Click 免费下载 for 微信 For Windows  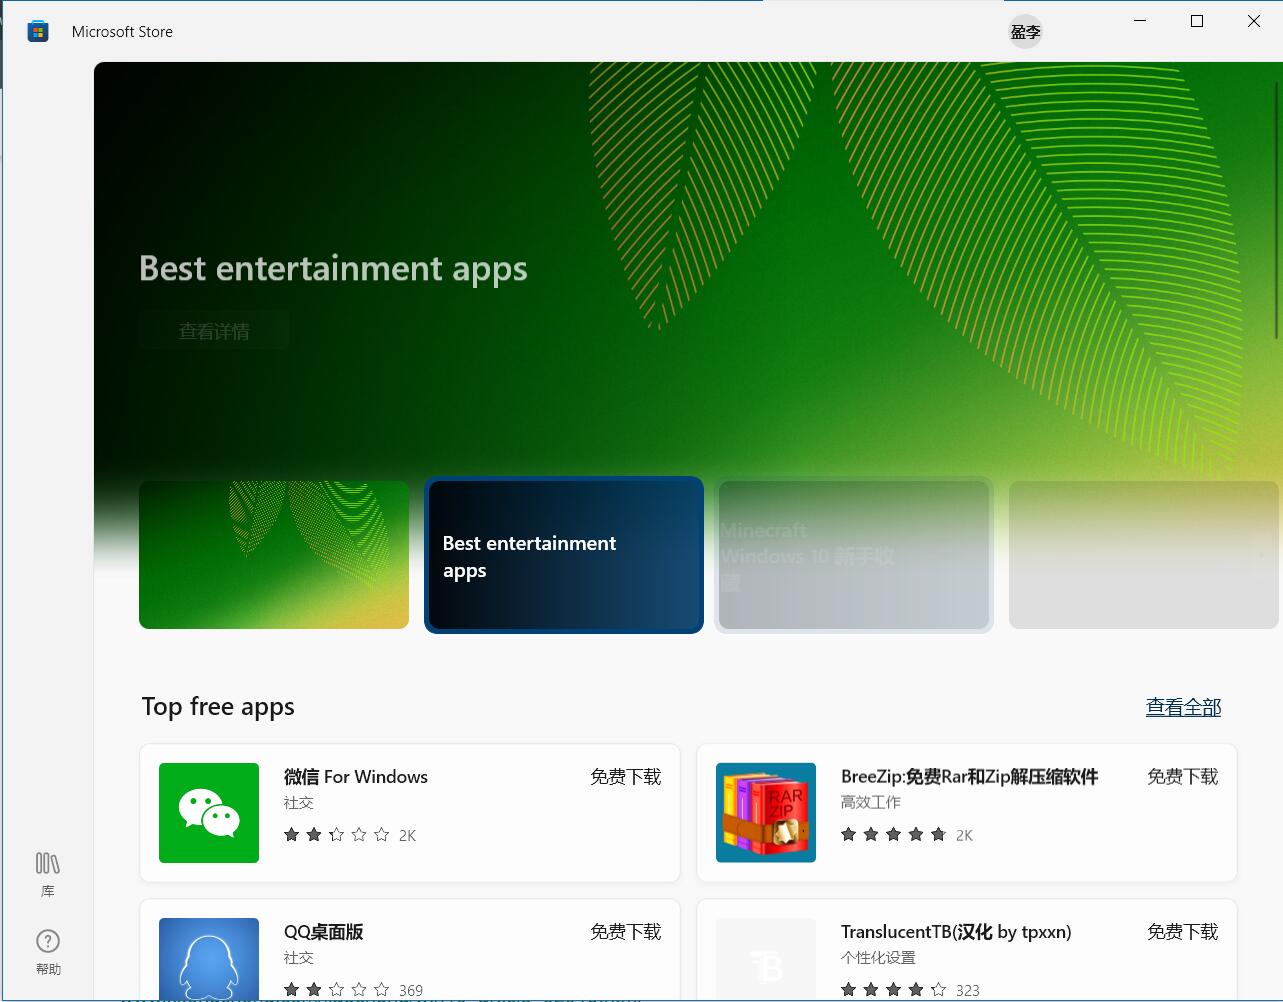pos(625,777)
